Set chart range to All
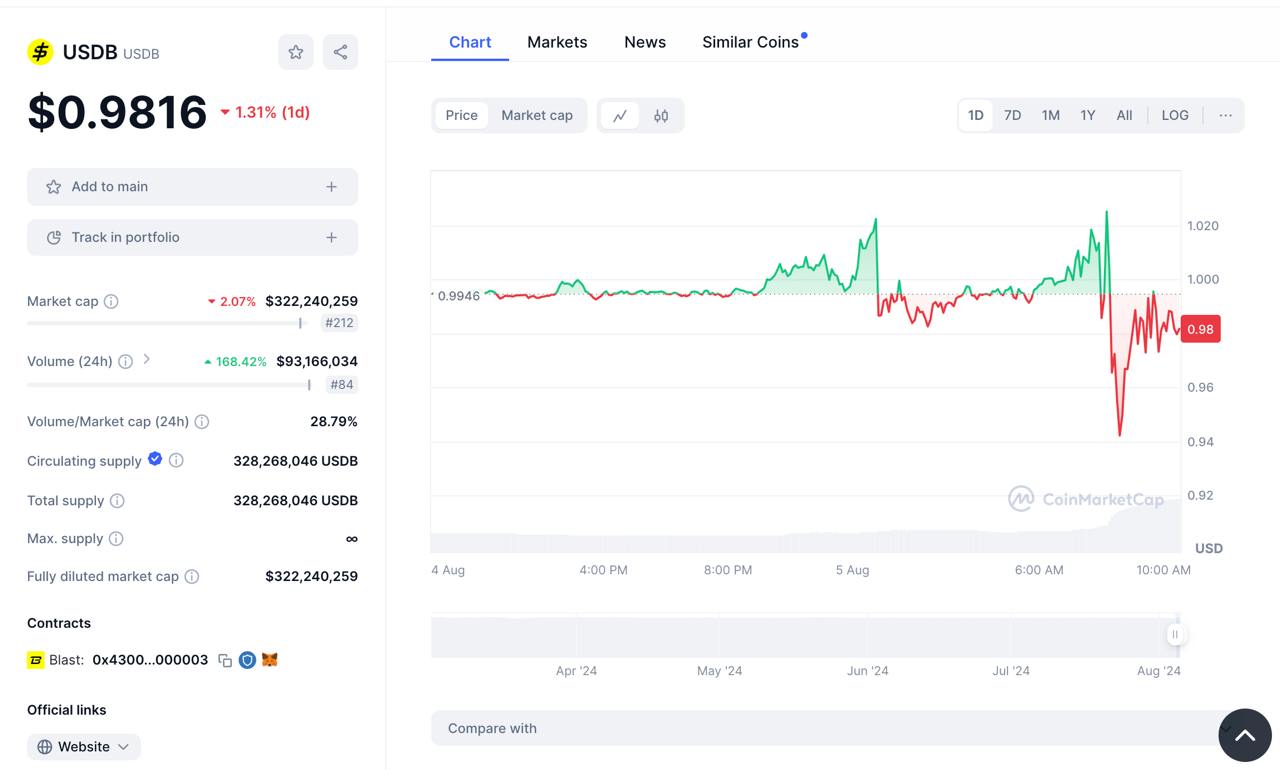The width and height of the screenshot is (1280, 770). coord(1125,115)
